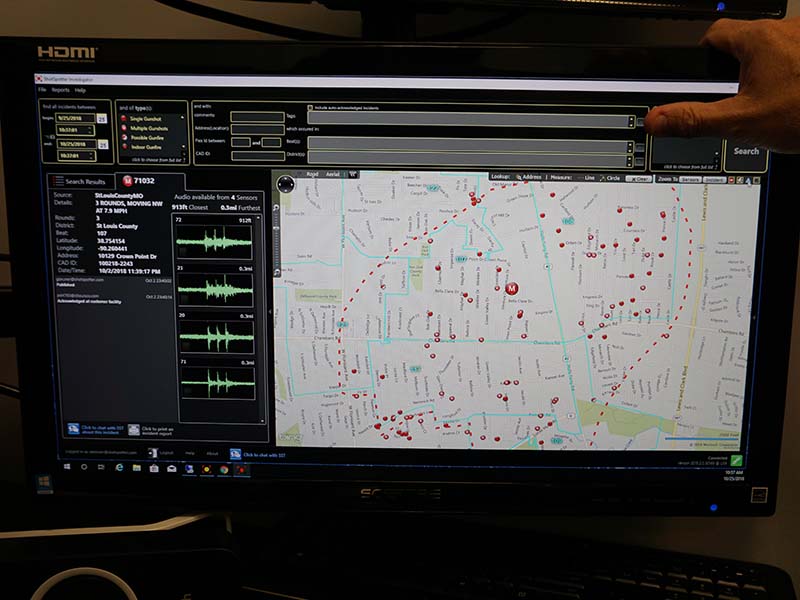Screen dimensions: 800x600
Task: Focus the Address/Location search field
Action: tap(258, 129)
